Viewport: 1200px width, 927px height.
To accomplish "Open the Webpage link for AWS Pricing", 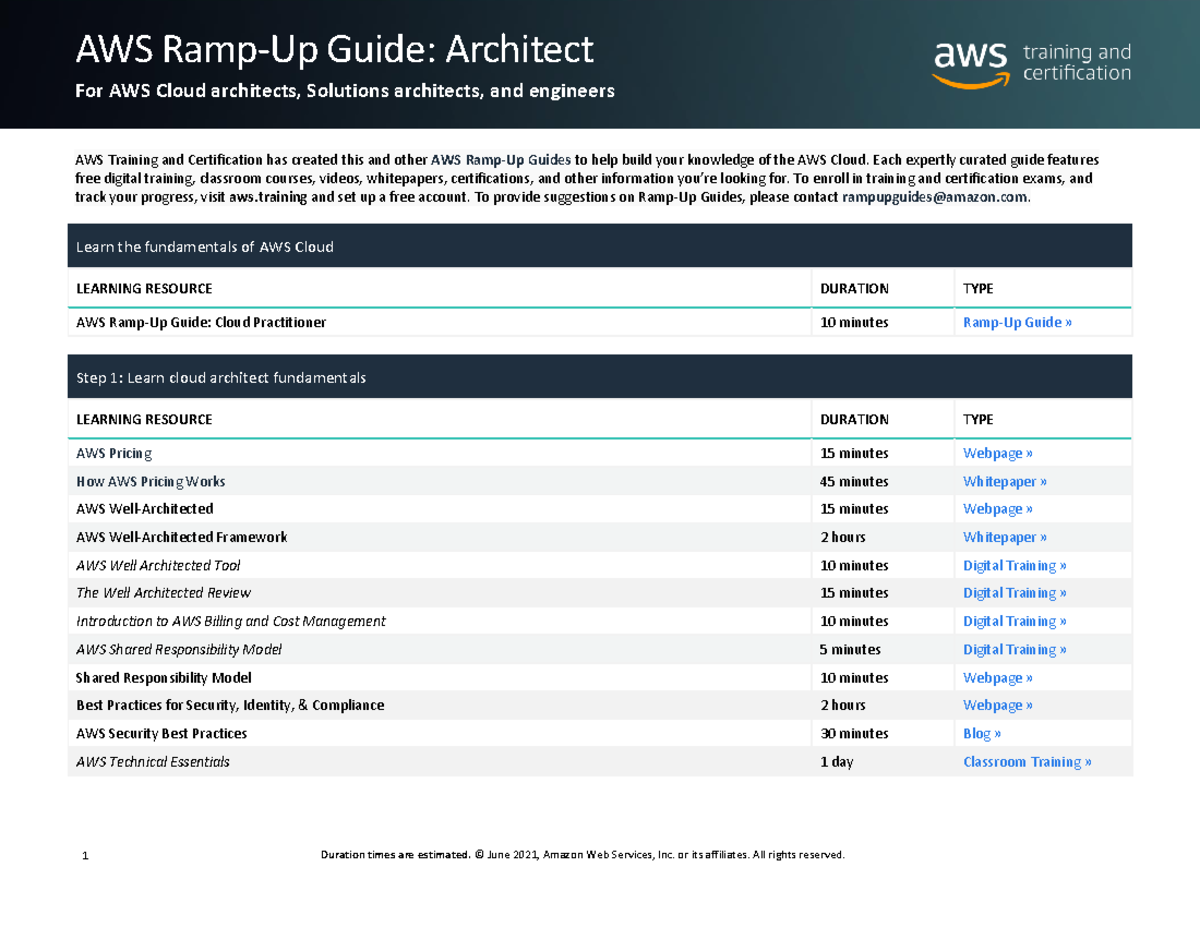I will point(997,453).
